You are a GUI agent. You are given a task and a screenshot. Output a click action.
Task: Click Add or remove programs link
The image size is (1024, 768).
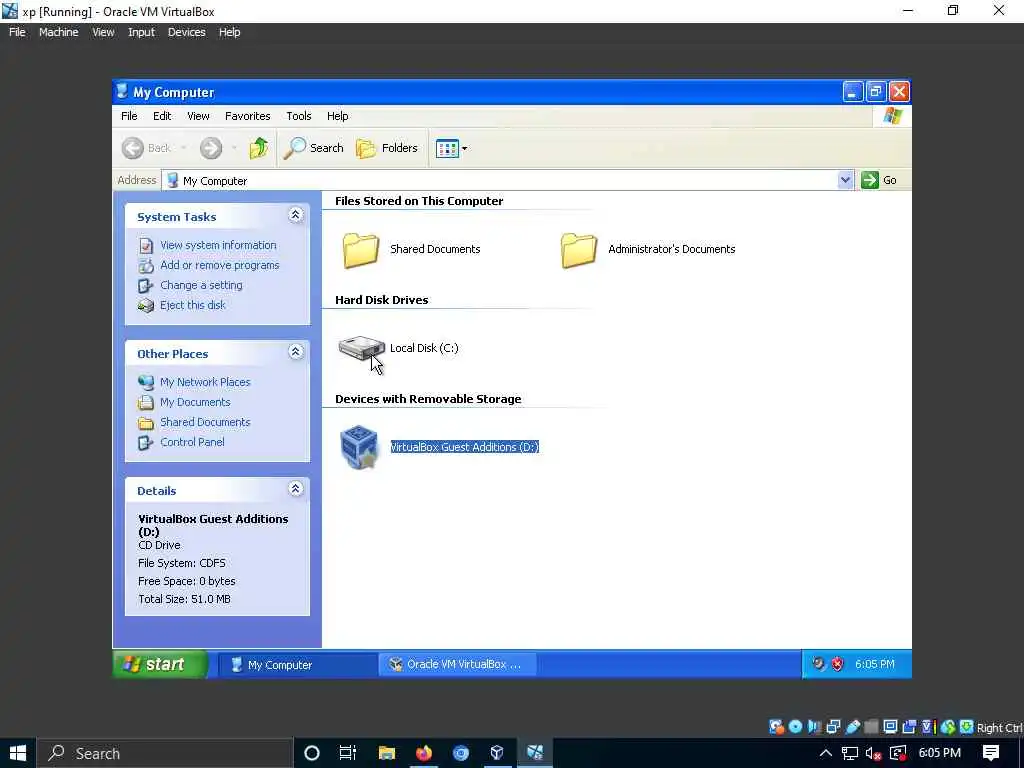(x=219, y=265)
